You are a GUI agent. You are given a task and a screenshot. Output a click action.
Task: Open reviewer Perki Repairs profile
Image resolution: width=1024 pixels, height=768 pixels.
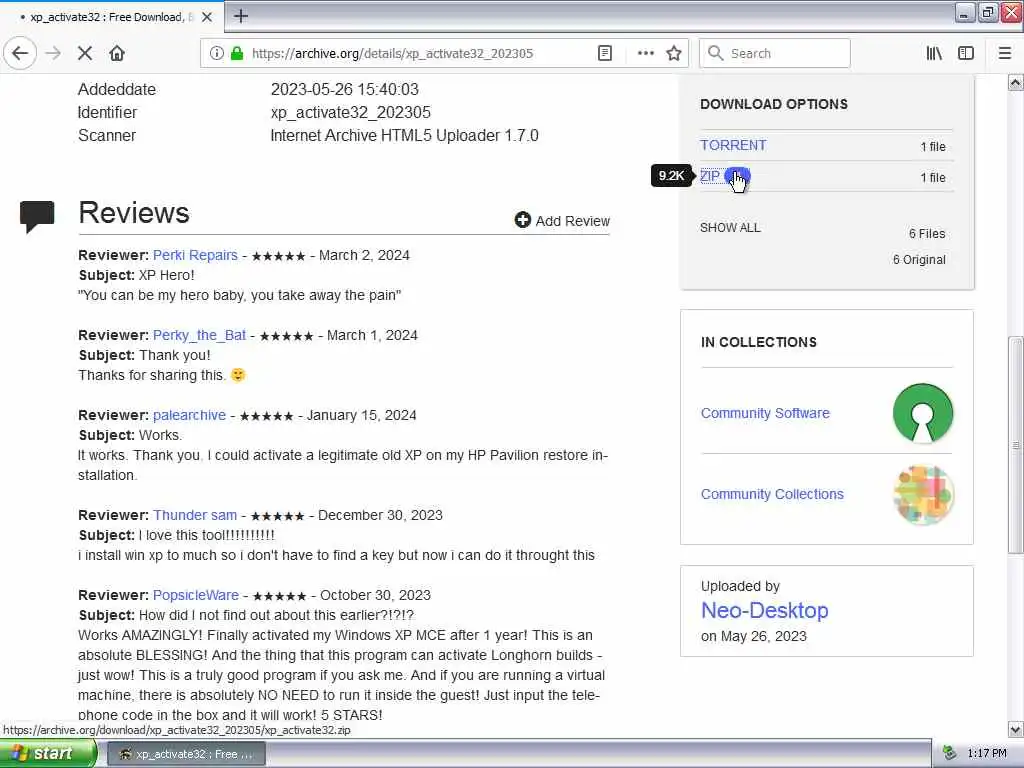pos(195,255)
